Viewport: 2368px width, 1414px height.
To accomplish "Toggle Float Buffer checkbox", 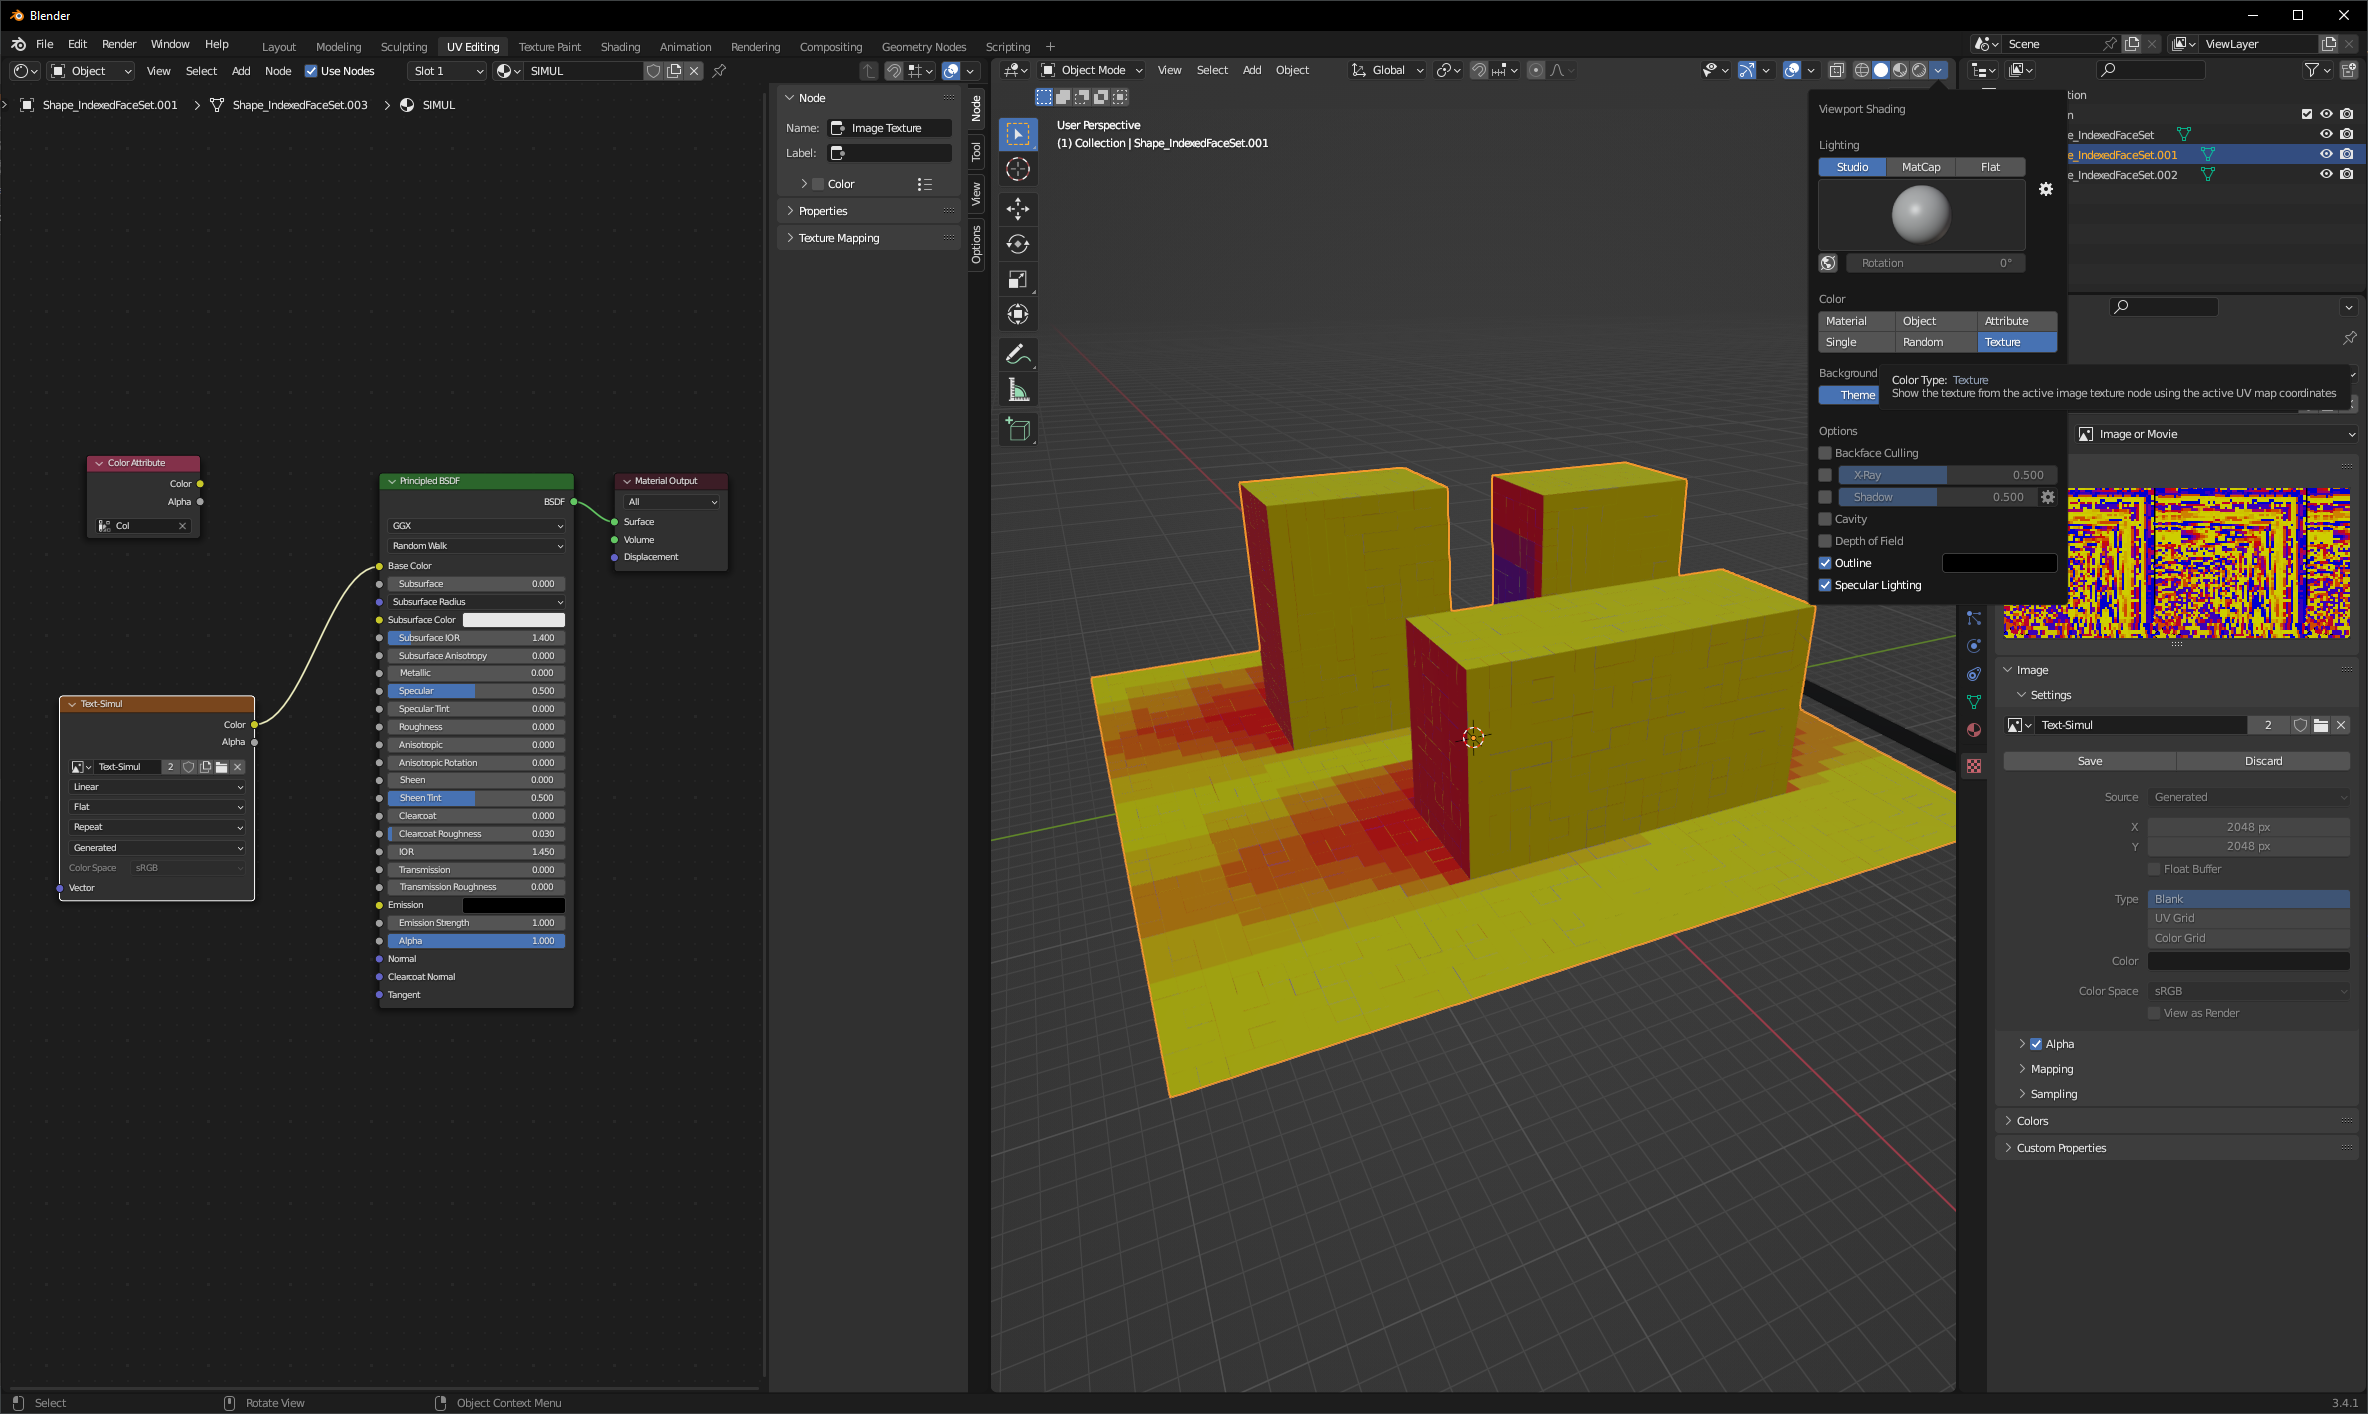I will pyautogui.click(x=2154, y=869).
